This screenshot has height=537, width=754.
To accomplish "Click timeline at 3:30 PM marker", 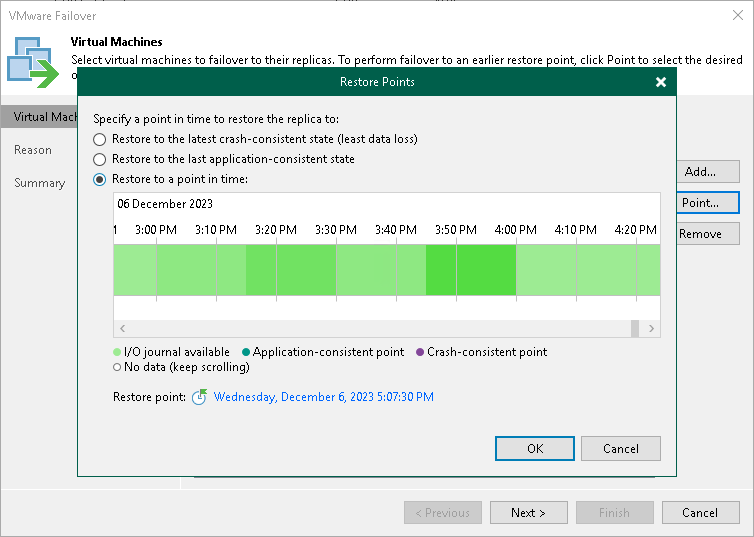I will [336, 230].
